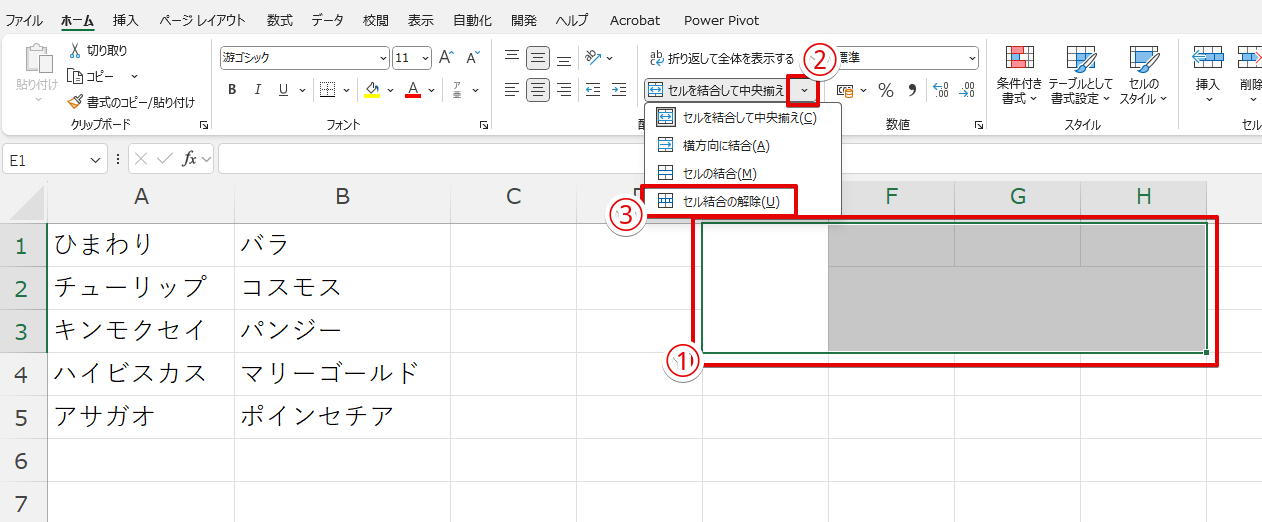Increase font size with the larger A icon

[447, 58]
